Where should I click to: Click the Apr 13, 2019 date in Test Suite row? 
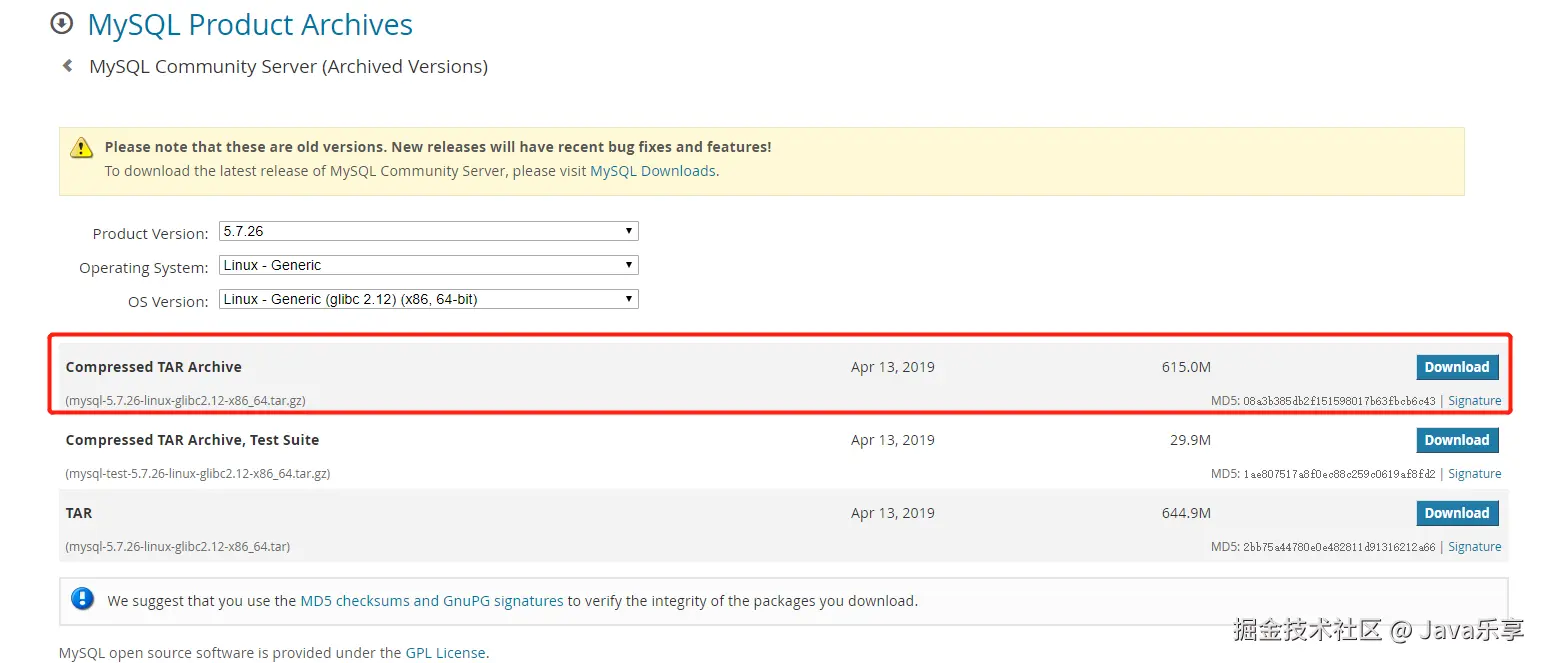pos(893,440)
